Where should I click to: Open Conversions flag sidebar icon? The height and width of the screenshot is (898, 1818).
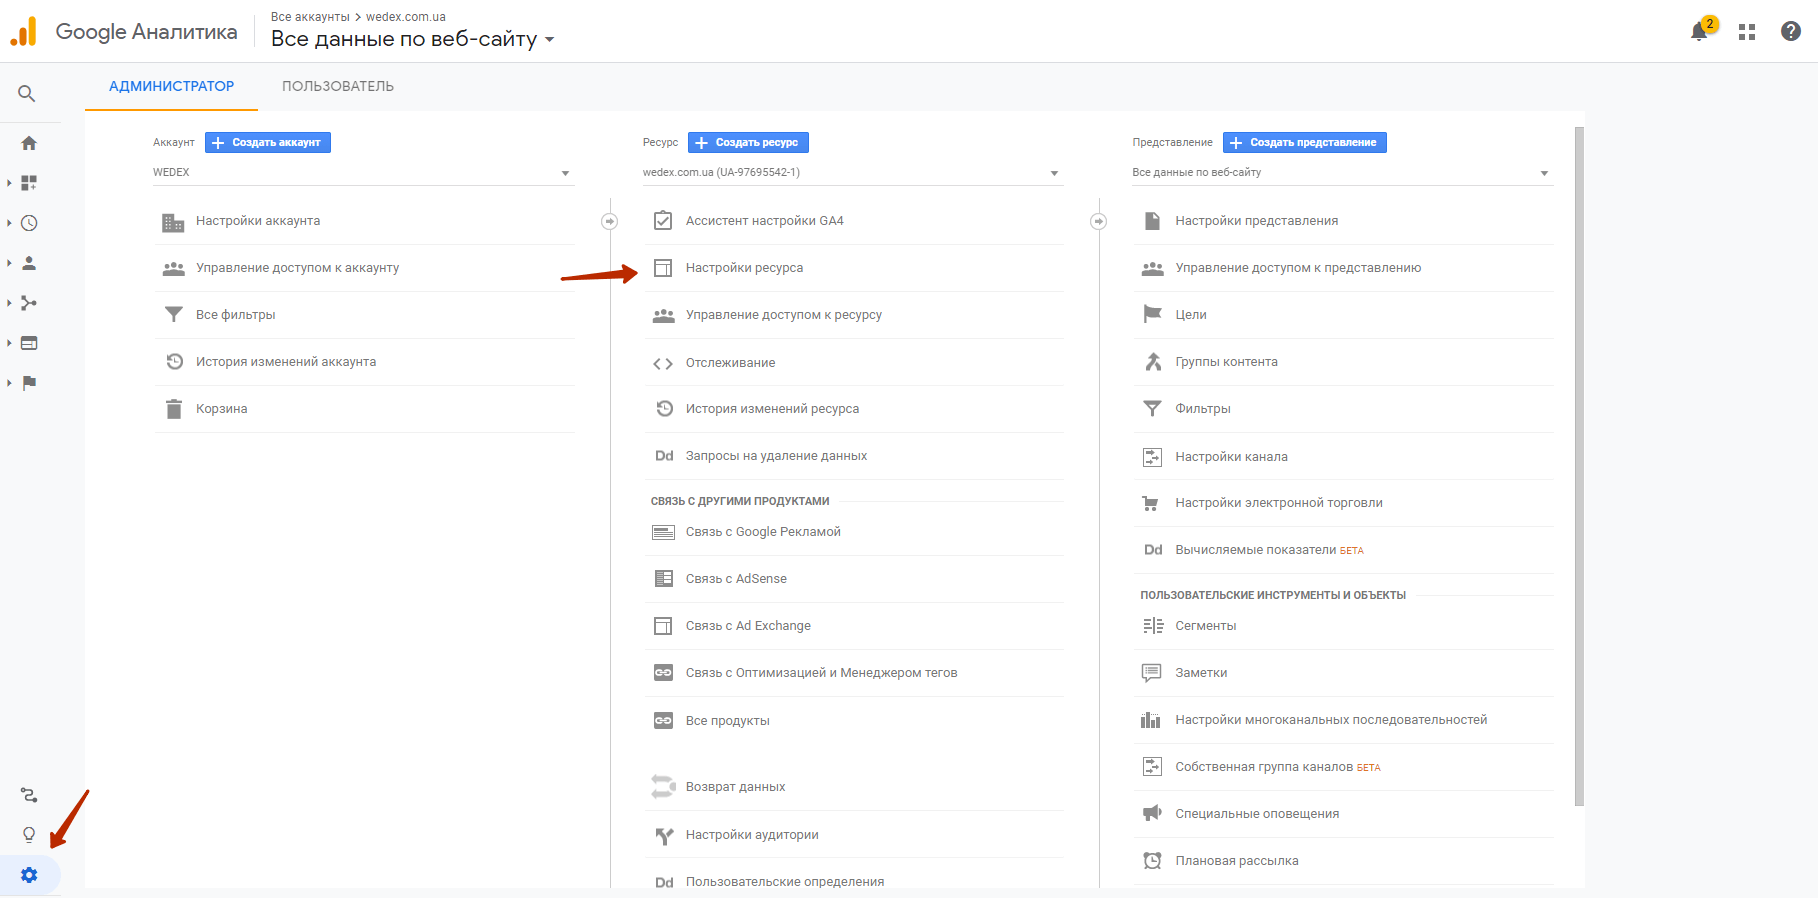(x=29, y=383)
